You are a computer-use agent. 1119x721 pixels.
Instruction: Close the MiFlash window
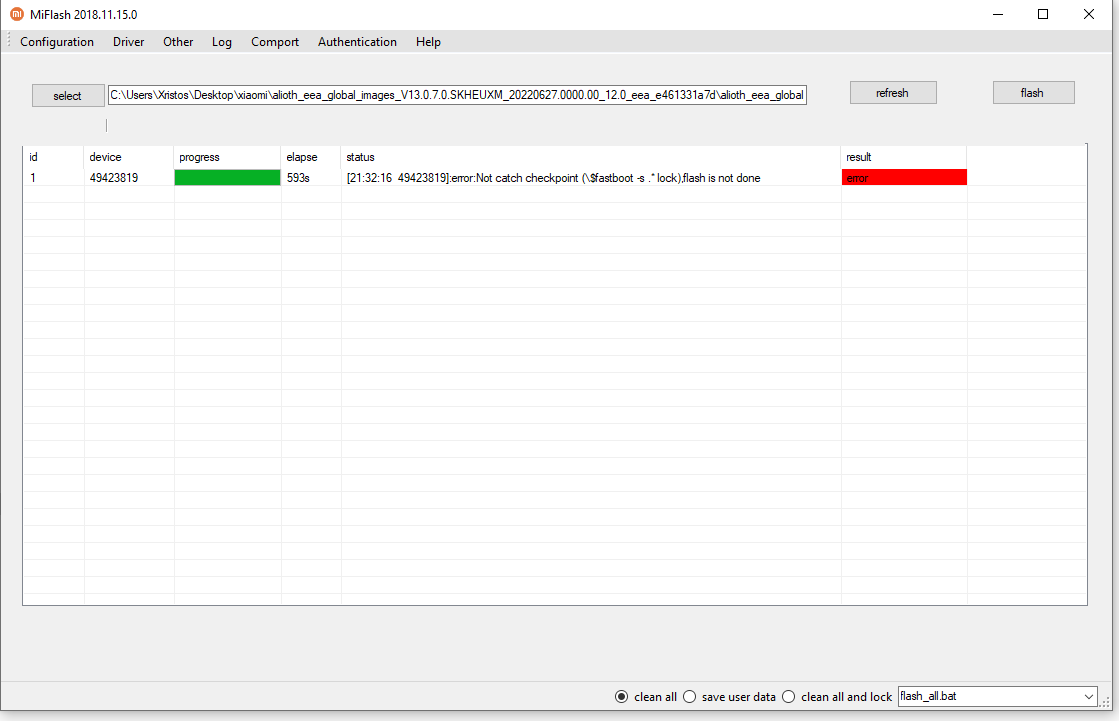[x=1089, y=14]
